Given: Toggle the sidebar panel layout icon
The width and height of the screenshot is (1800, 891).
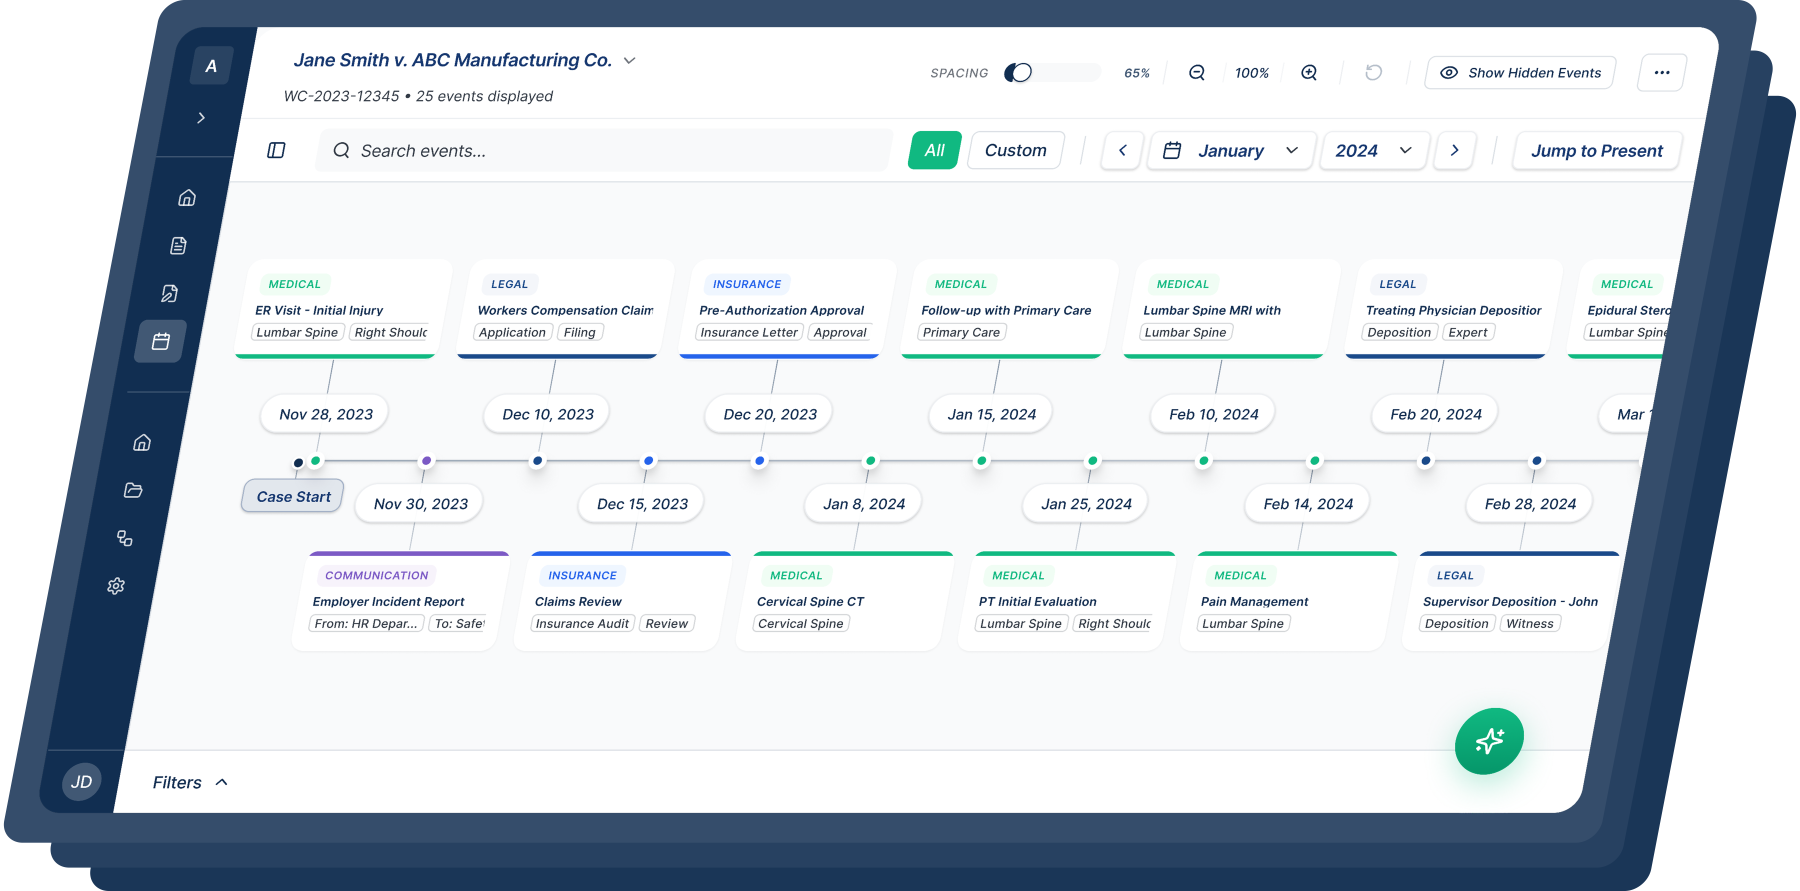Looking at the screenshot, I should tap(277, 150).
